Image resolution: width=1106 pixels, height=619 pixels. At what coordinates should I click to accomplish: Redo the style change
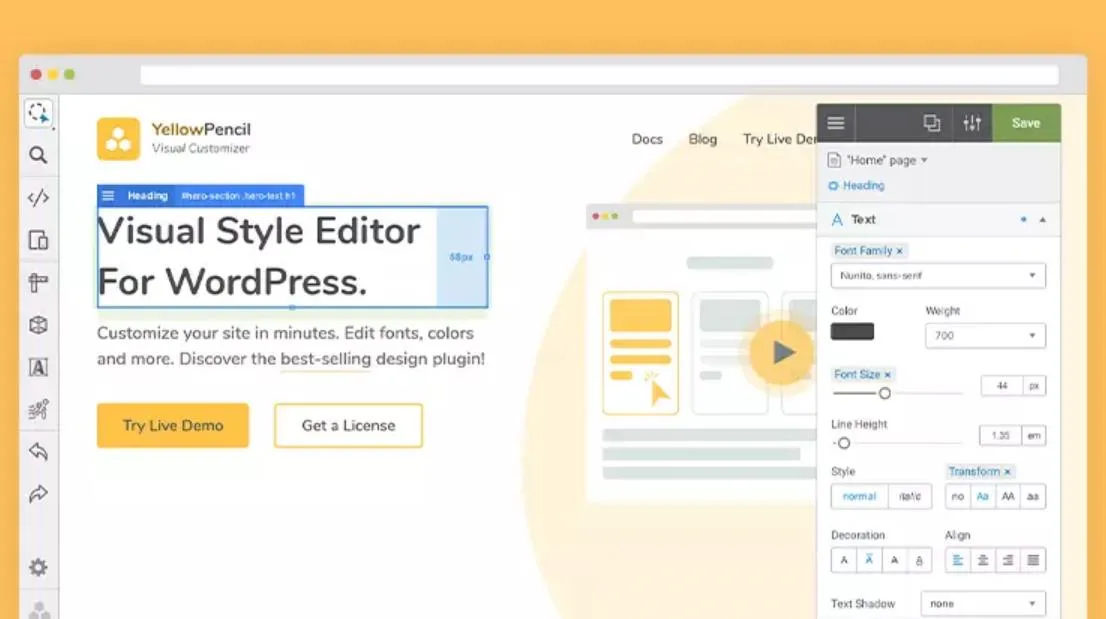coord(39,494)
